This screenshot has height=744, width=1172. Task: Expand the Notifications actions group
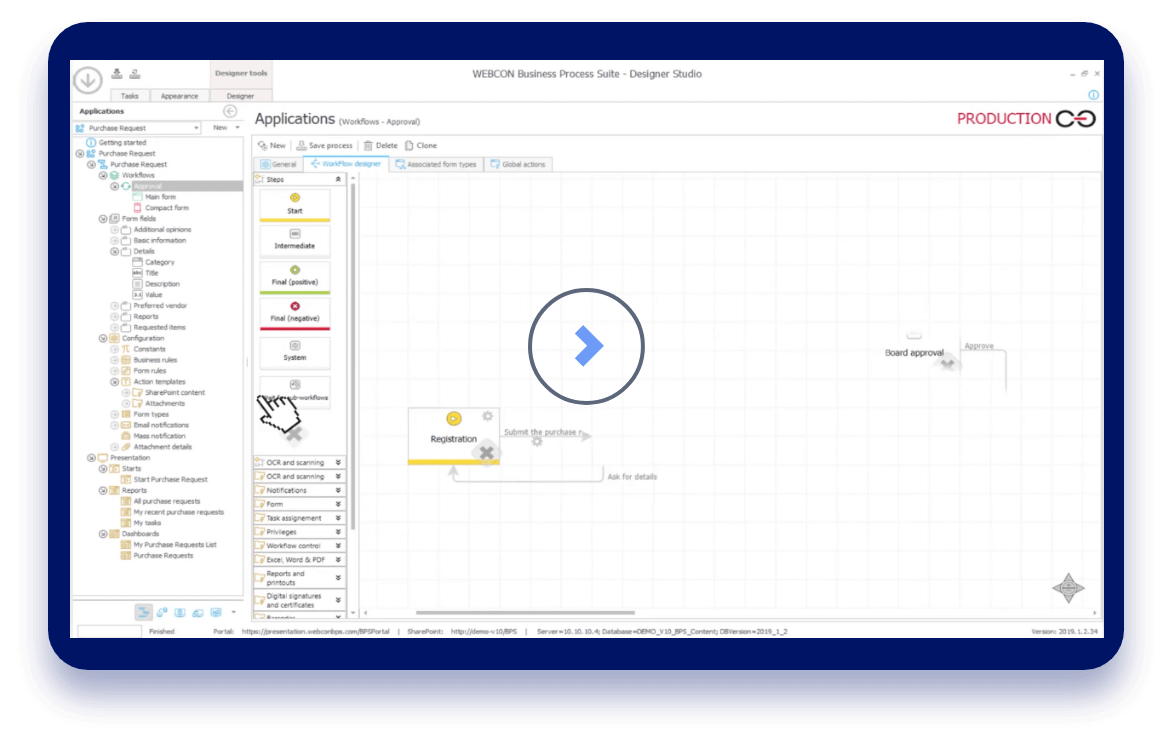[338, 490]
